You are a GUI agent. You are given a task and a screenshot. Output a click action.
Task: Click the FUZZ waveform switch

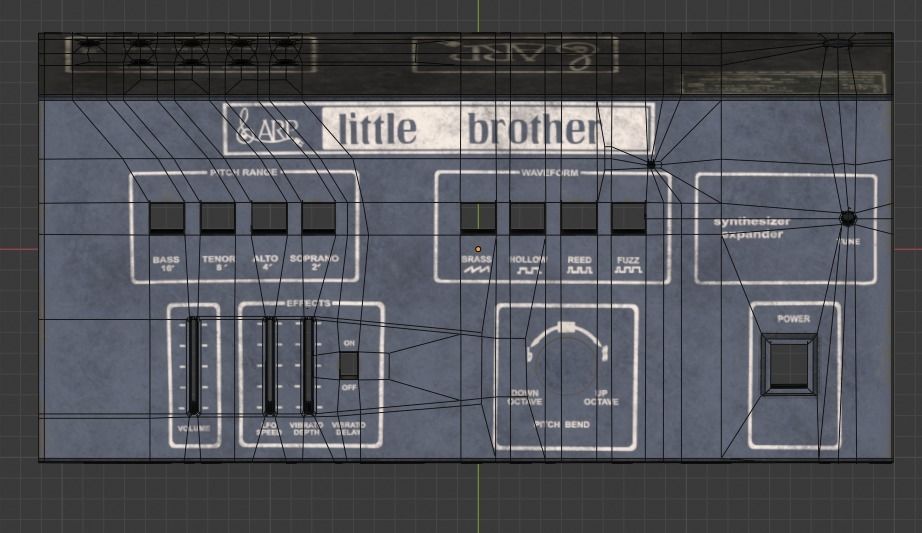click(629, 218)
